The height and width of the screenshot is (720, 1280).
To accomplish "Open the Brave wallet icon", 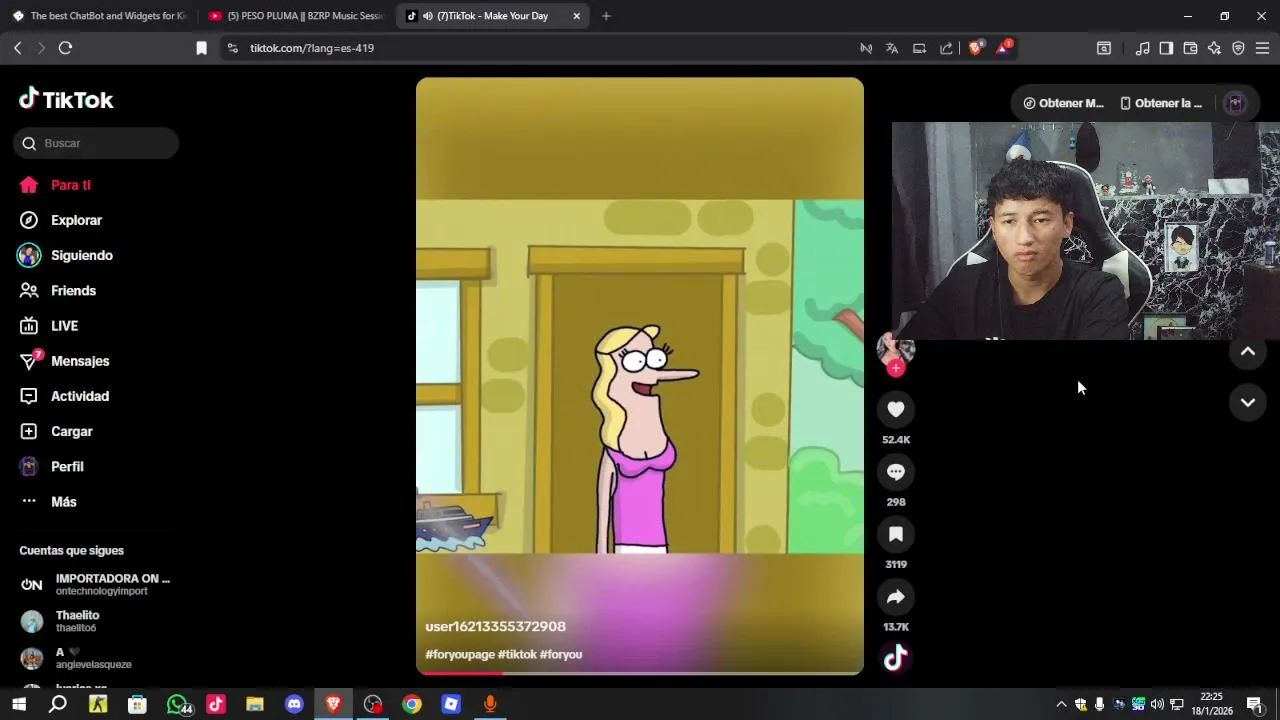I will point(1190,48).
